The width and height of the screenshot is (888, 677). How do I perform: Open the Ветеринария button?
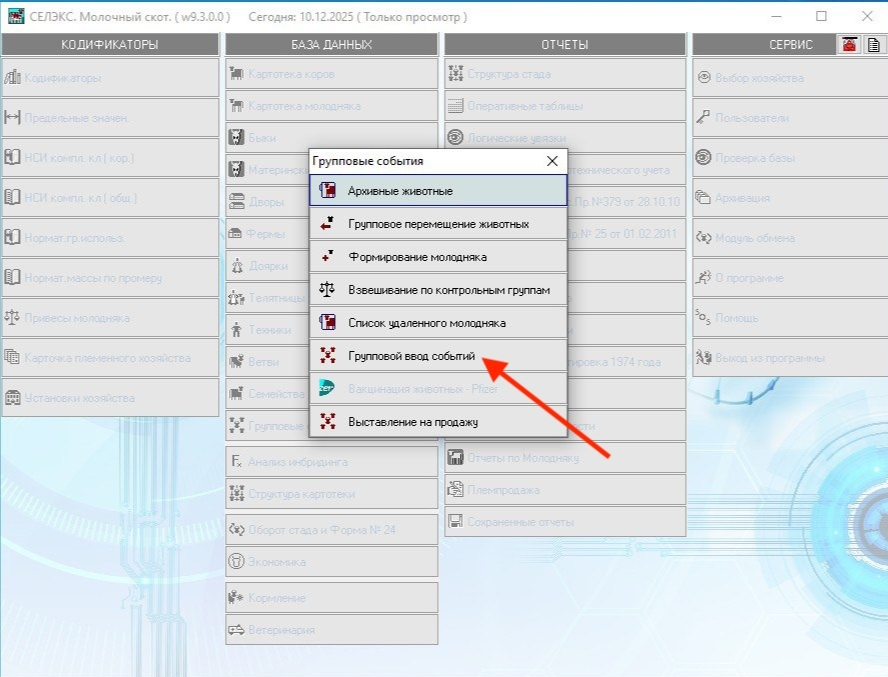coord(331,629)
